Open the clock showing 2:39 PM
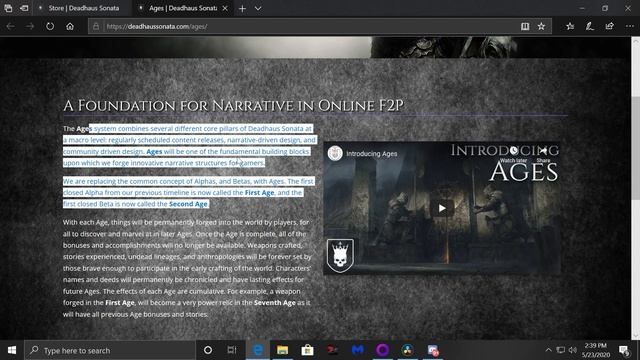 click(x=596, y=350)
